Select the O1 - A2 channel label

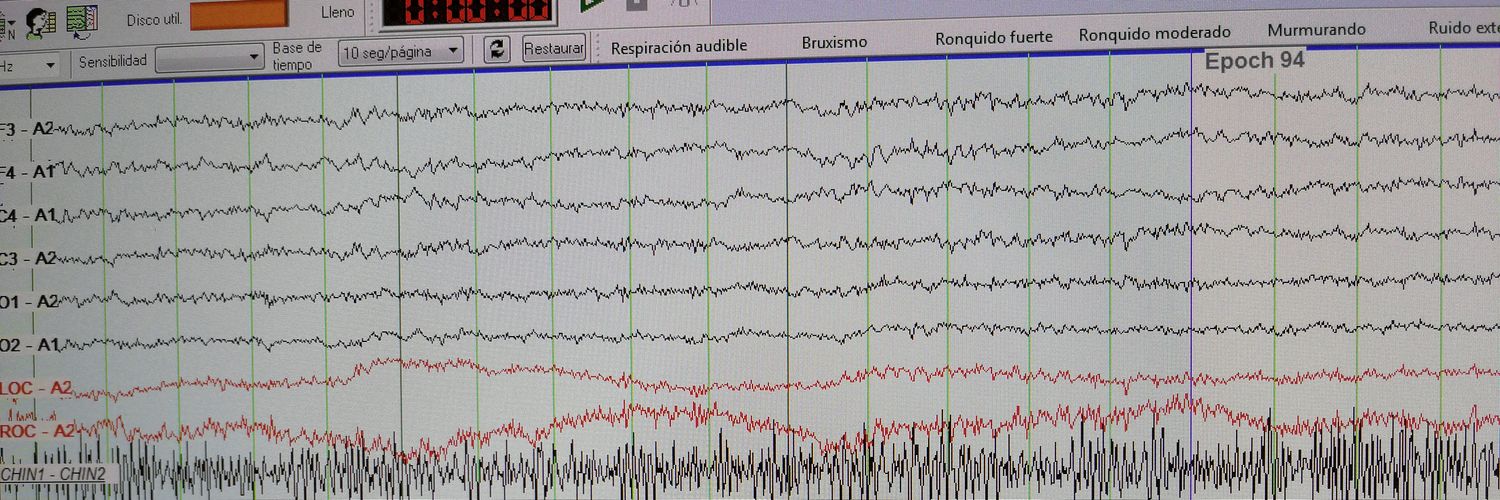[x=30, y=301]
